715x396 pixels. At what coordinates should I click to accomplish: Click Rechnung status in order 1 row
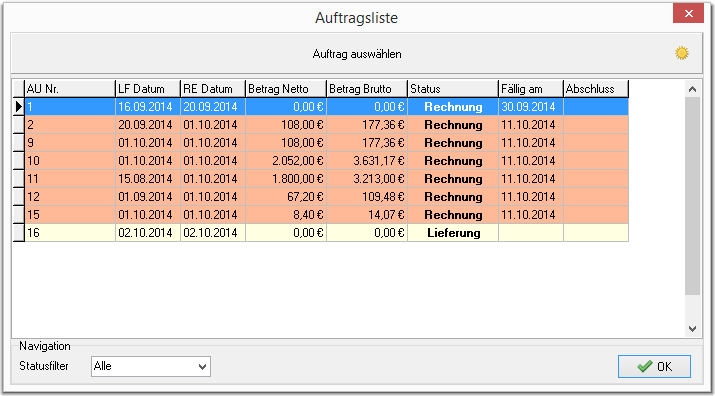[x=453, y=107]
